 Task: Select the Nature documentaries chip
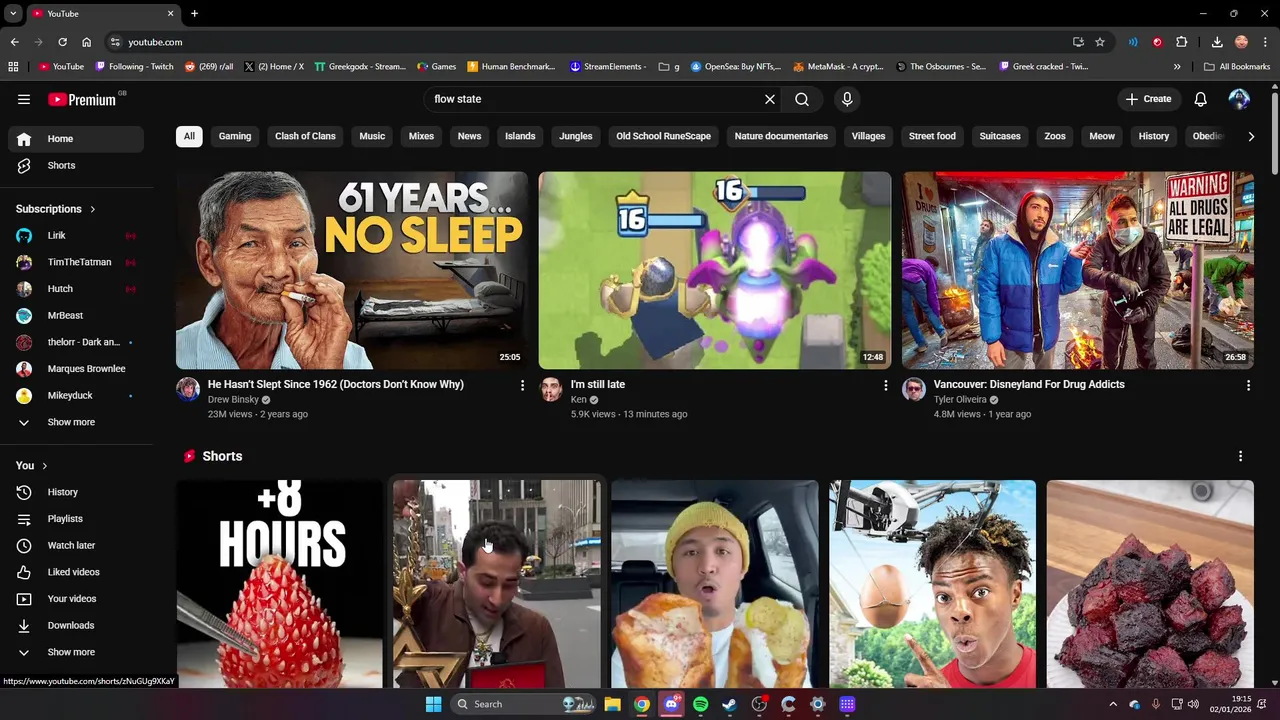tap(781, 136)
